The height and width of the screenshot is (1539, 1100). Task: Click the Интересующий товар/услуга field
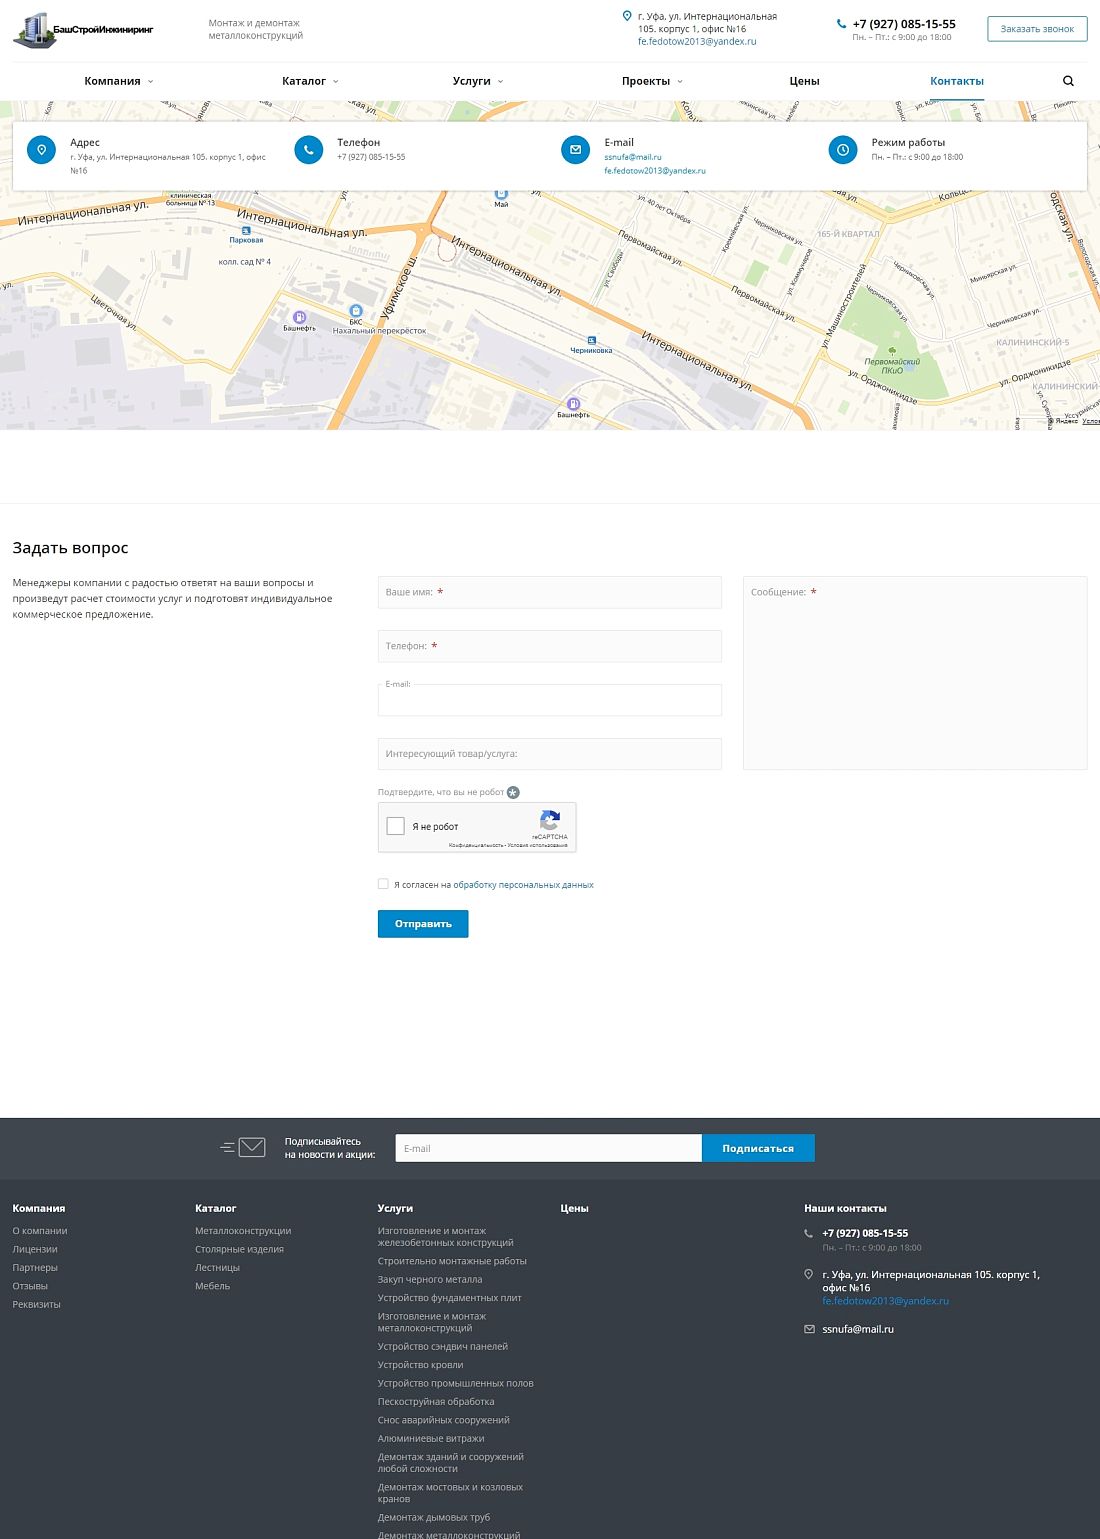550,754
